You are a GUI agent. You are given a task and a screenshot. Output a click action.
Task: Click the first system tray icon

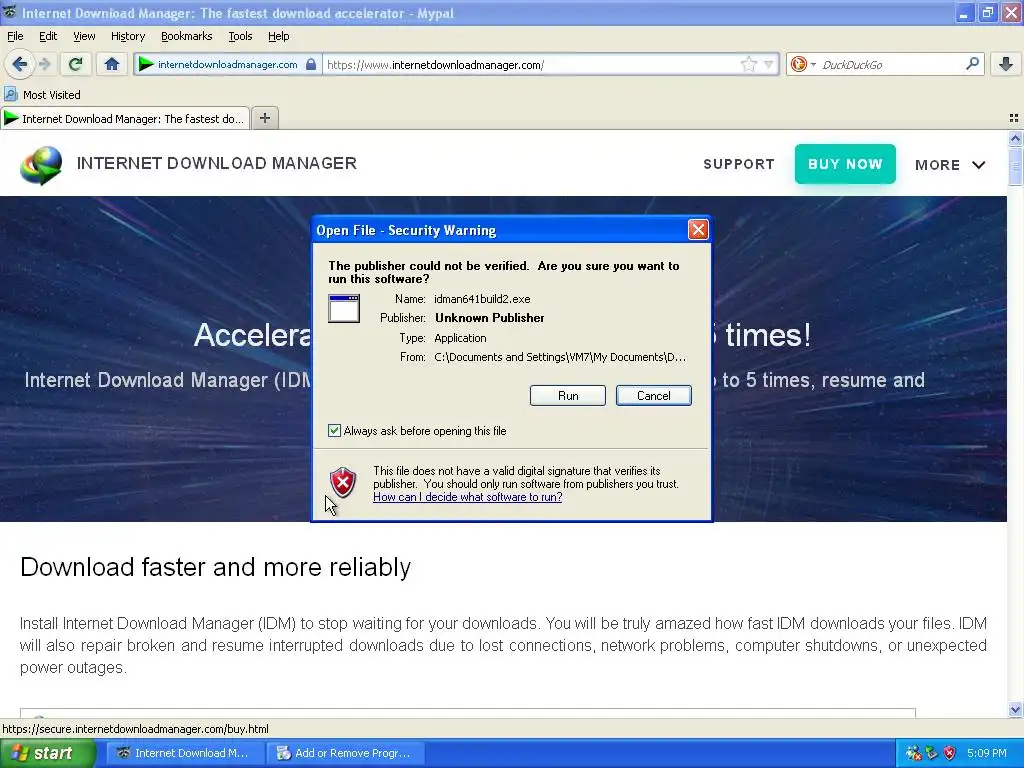pyautogui.click(x=913, y=753)
